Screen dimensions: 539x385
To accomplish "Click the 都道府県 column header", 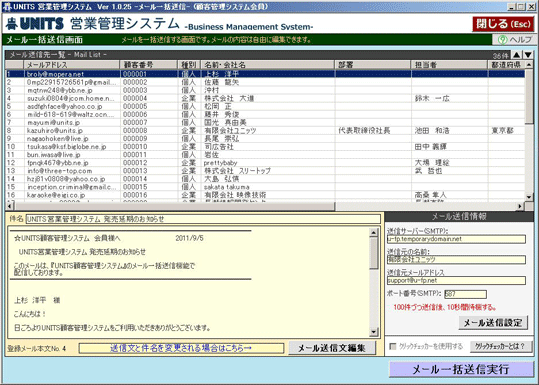I will pos(506,65).
